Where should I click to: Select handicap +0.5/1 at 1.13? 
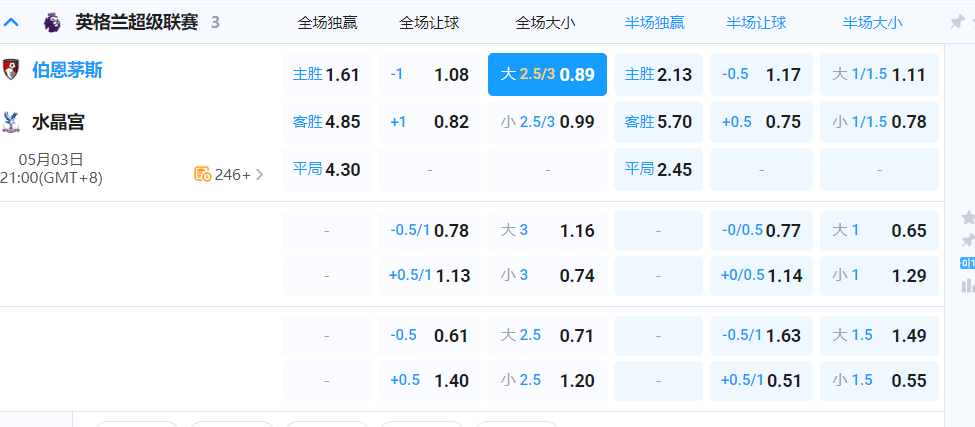click(429, 275)
